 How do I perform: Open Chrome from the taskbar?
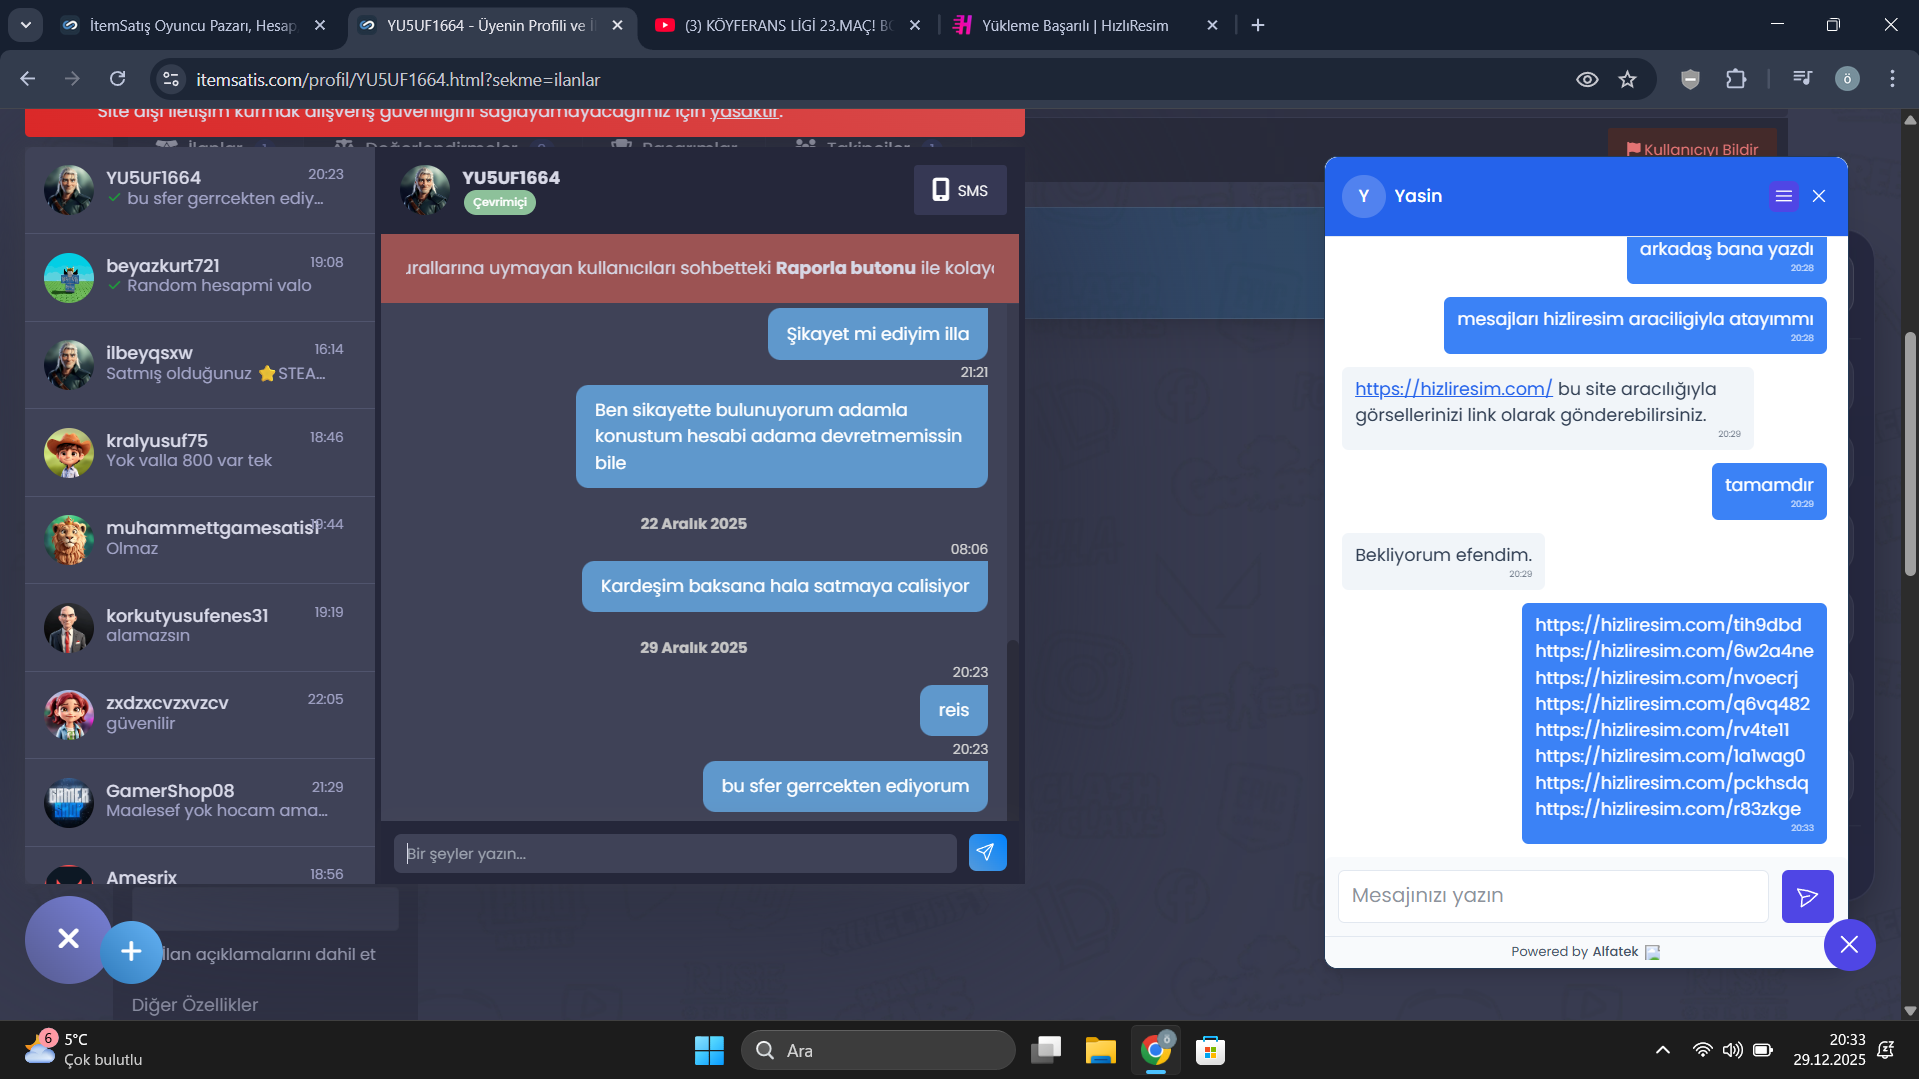coord(1155,1050)
